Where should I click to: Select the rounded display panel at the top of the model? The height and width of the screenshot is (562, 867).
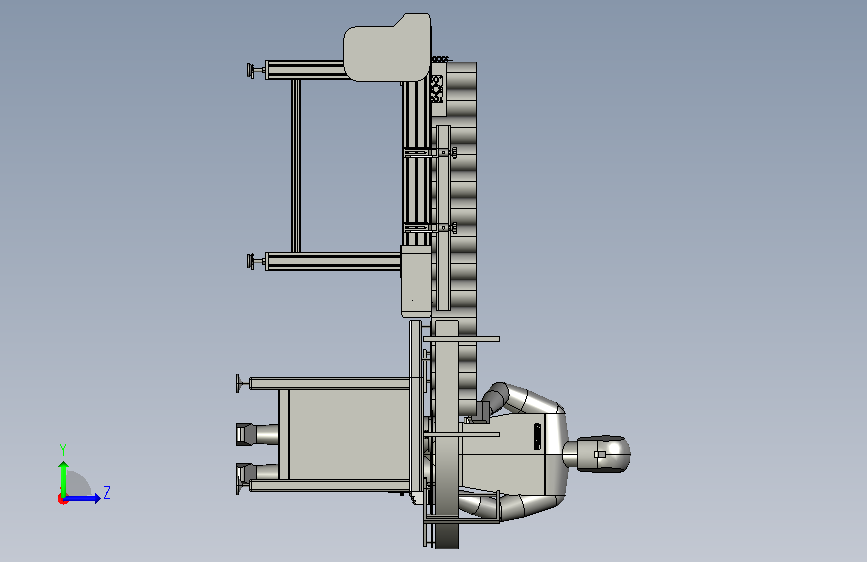[387, 47]
